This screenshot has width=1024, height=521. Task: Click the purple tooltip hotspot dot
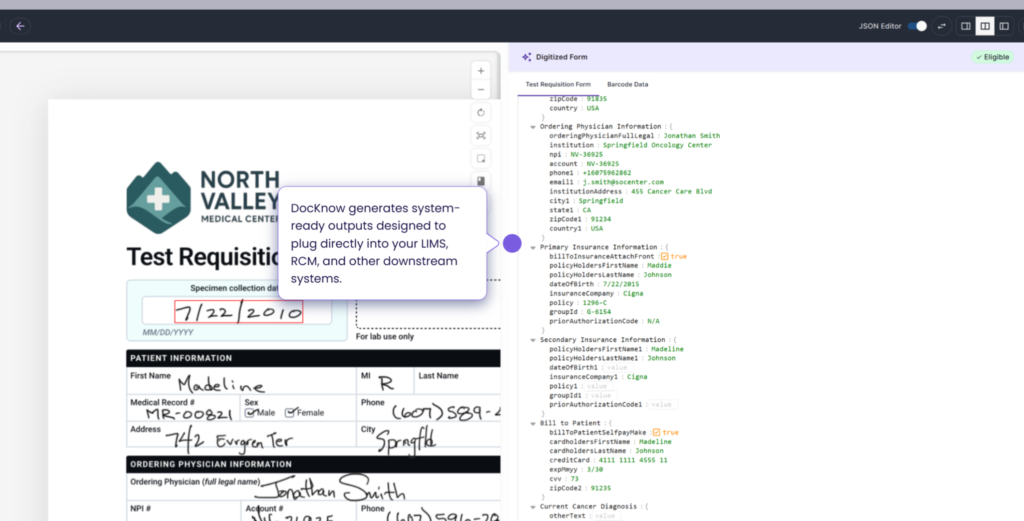tap(512, 243)
